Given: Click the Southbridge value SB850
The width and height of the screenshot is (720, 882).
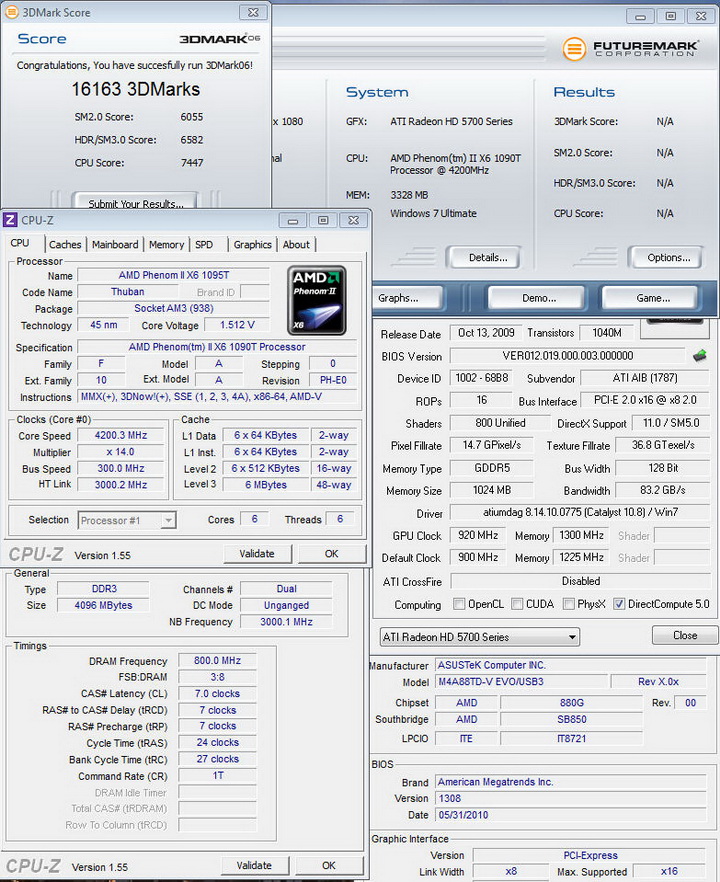Looking at the screenshot, I should click(x=572, y=719).
